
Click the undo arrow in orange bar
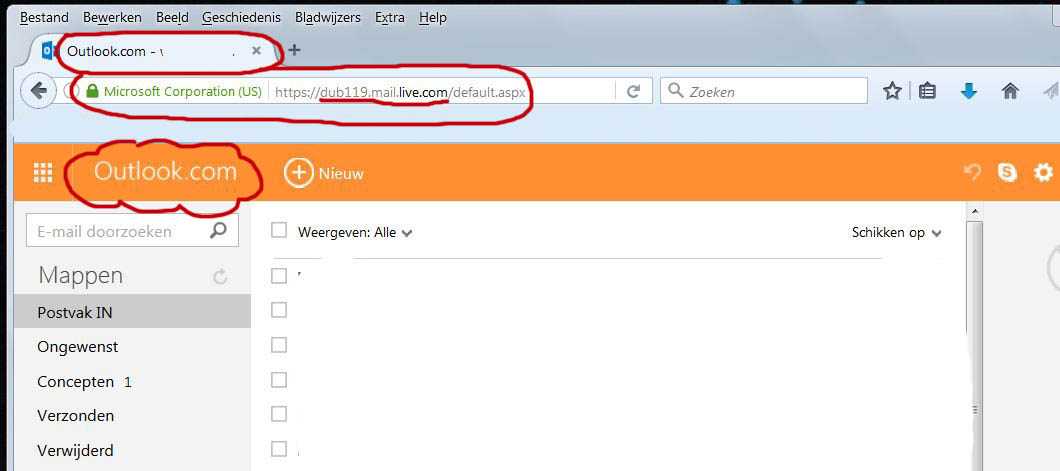pyautogui.click(x=972, y=173)
